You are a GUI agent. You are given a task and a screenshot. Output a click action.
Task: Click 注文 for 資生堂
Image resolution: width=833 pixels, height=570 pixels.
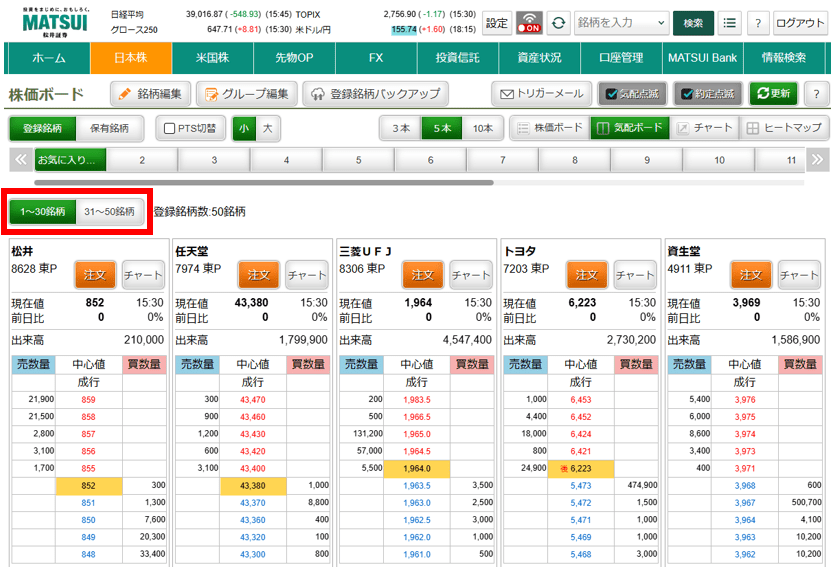(751, 275)
